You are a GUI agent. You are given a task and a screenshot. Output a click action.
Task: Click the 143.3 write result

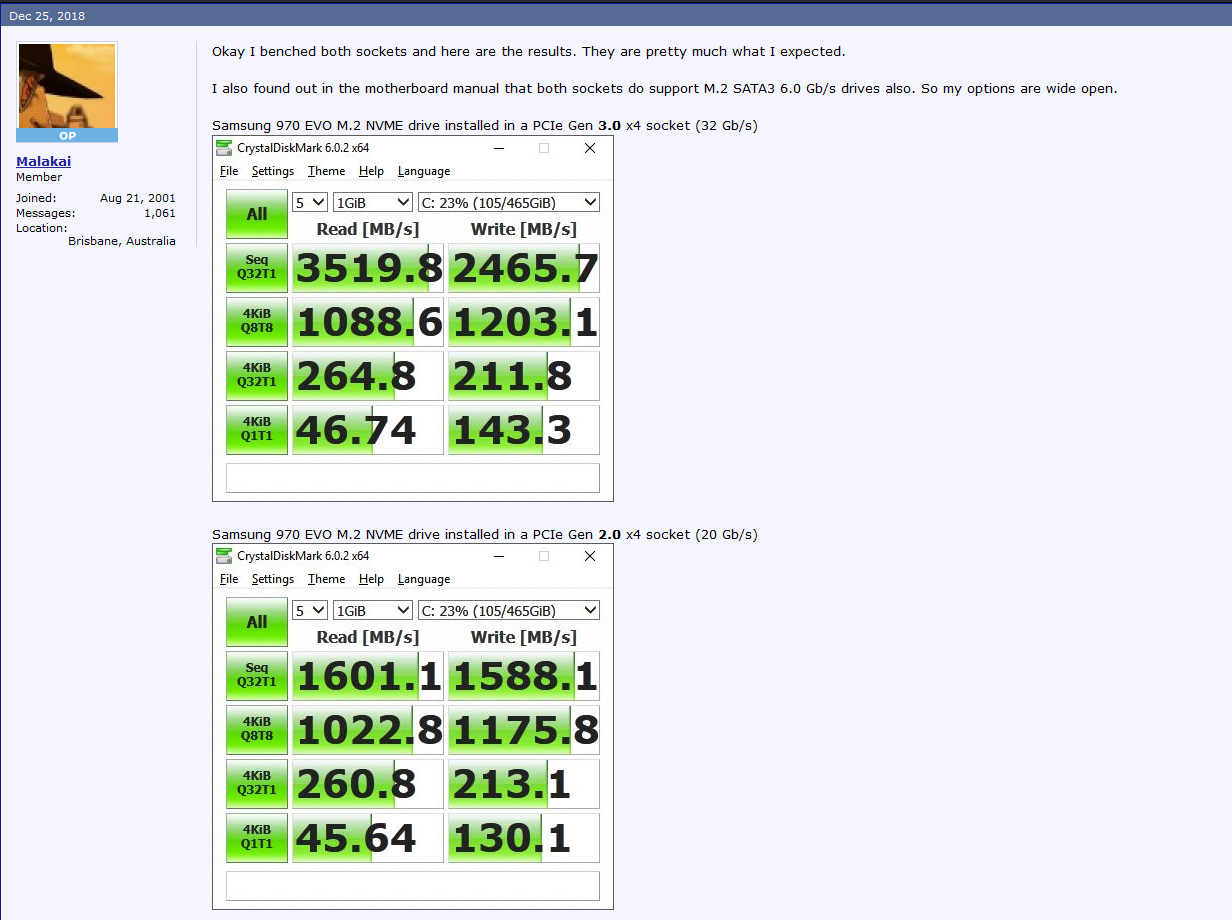pyautogui.click(x=524, y=430)
